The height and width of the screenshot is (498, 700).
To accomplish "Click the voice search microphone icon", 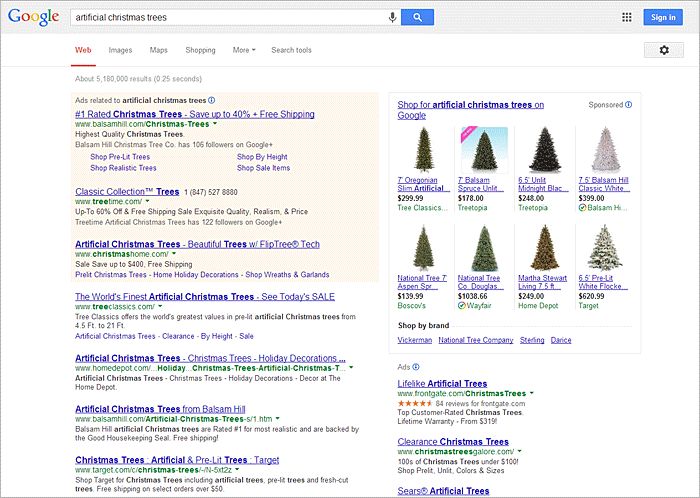I will click(392, 17).
